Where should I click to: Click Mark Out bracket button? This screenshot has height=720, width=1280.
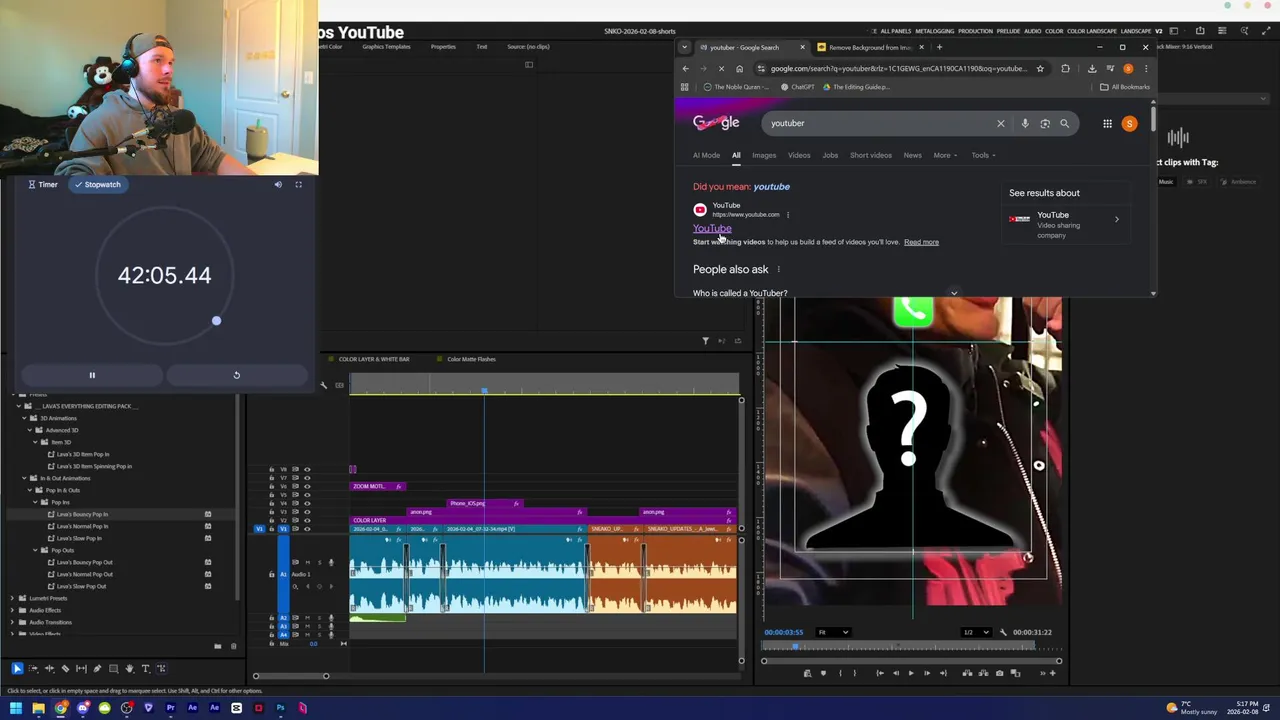click(x=855, y=673)
